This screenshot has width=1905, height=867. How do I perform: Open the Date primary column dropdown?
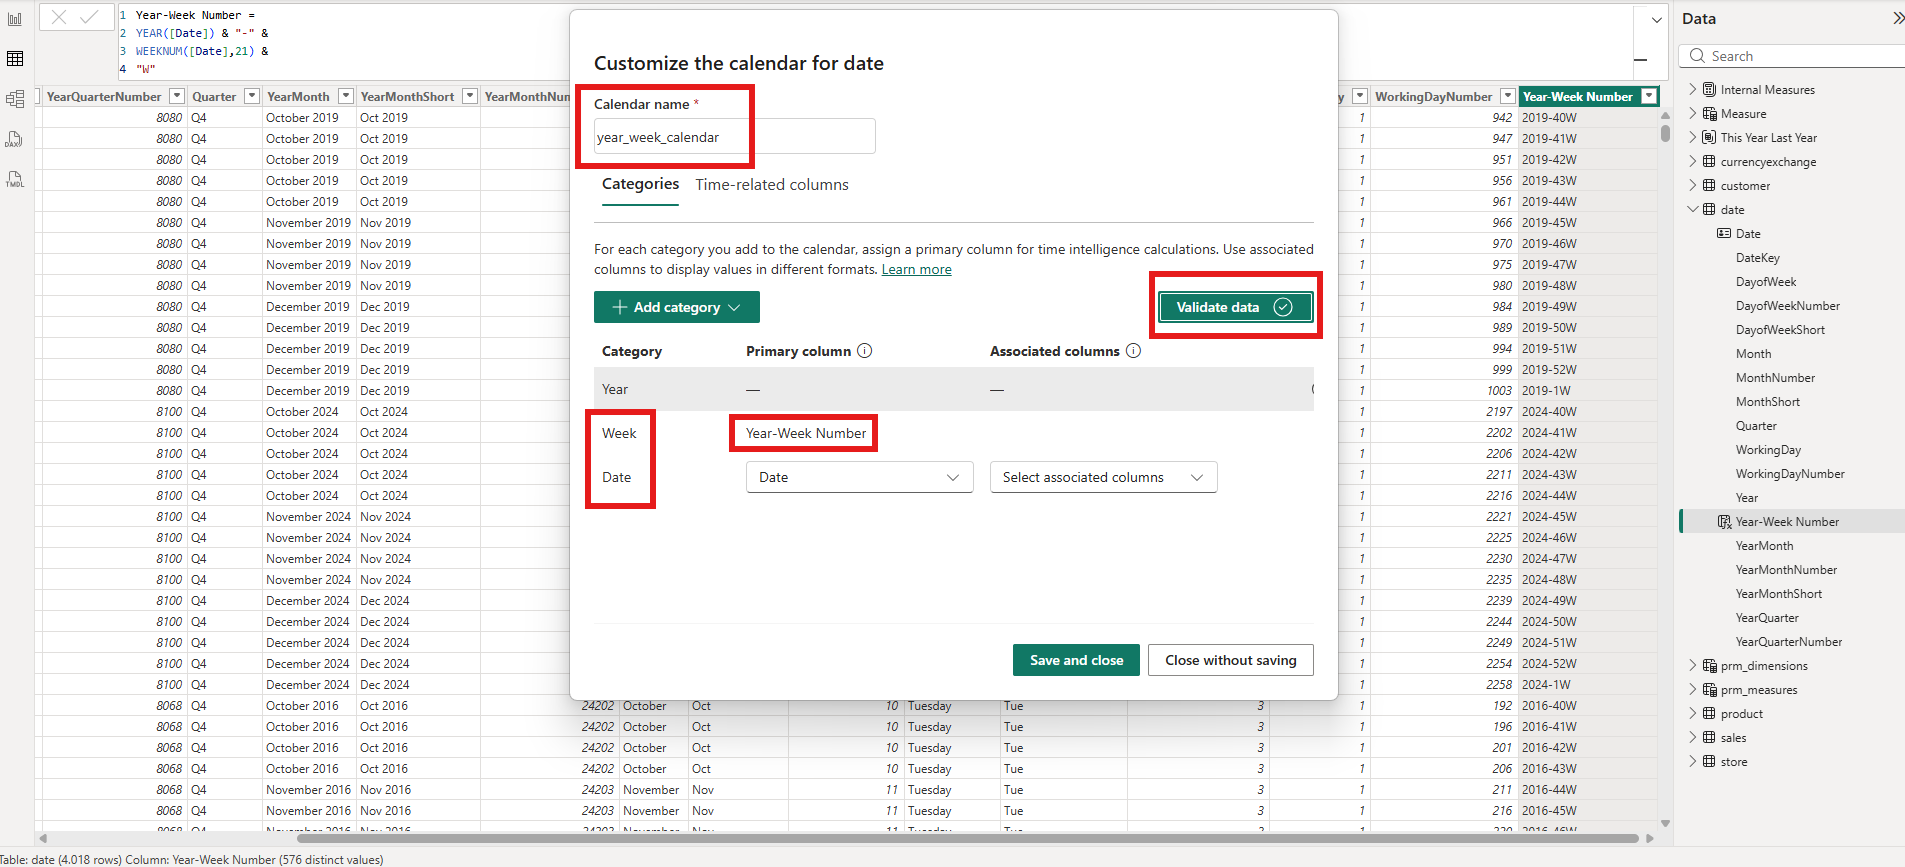(x=860, y=477)
